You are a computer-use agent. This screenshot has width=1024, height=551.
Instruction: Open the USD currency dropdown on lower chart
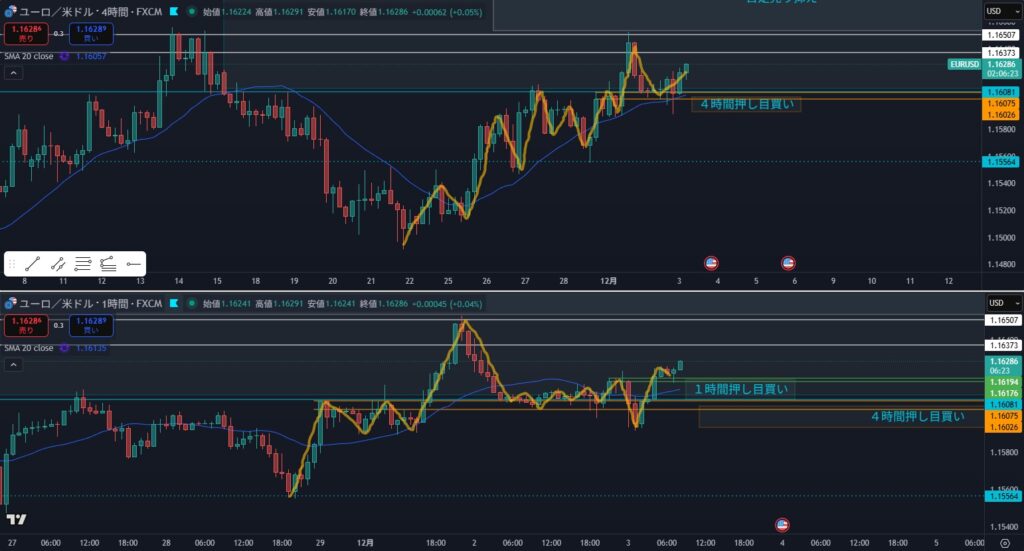point(994,303)
